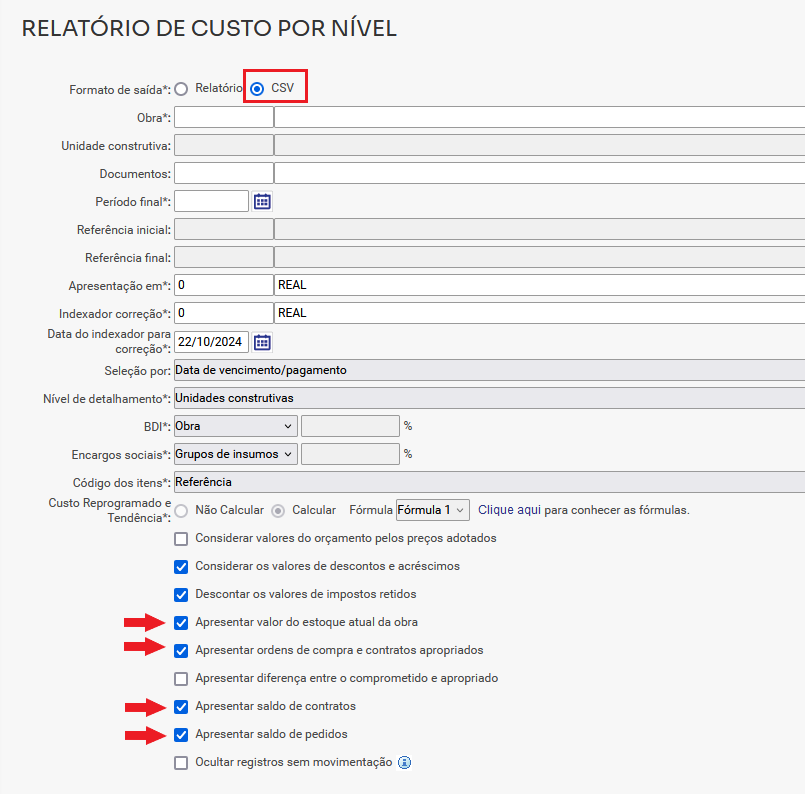
Task: Open Código dos itens field Referência
Action: tap(489, 482)
